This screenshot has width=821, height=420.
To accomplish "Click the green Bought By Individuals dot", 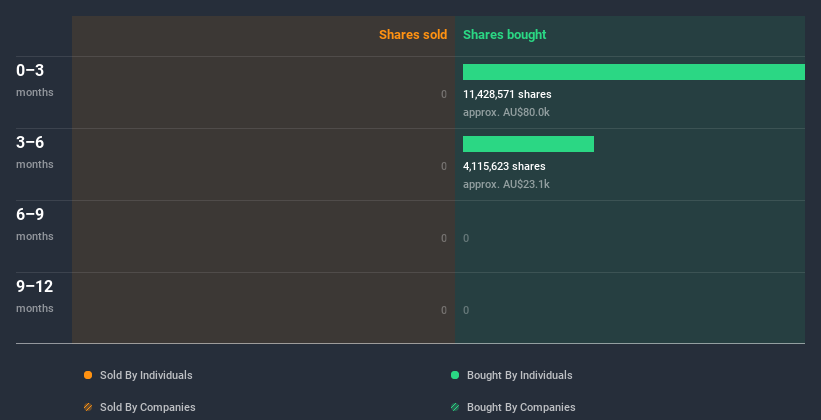I will (455, 375).
